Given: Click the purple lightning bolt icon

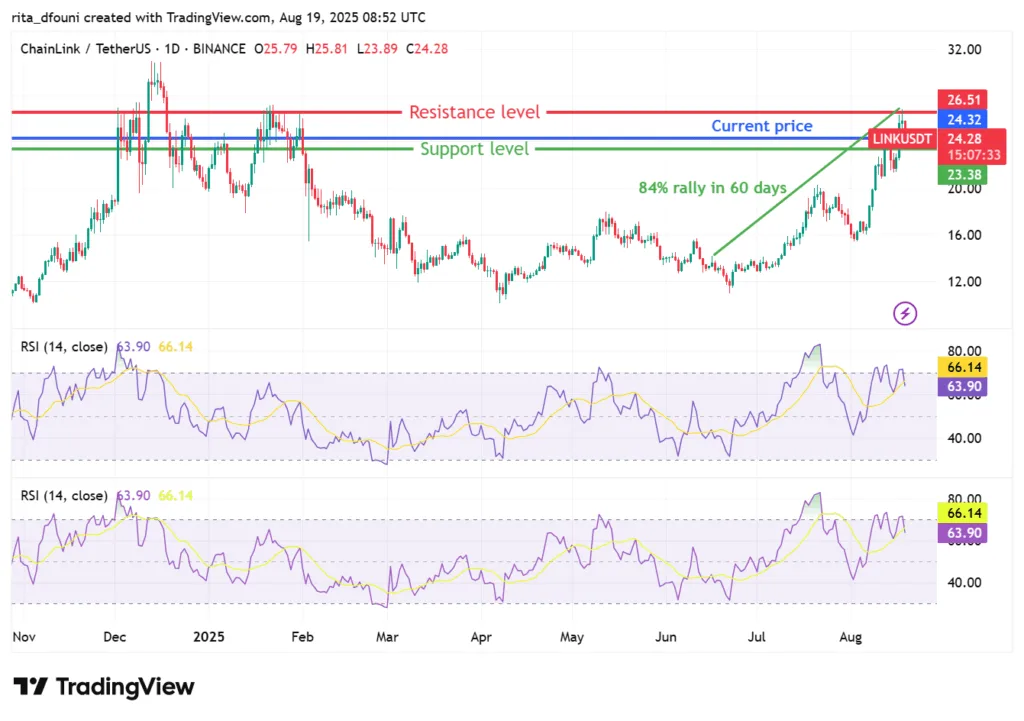Looking at the screenshot, I should click(x=905, y=314).
